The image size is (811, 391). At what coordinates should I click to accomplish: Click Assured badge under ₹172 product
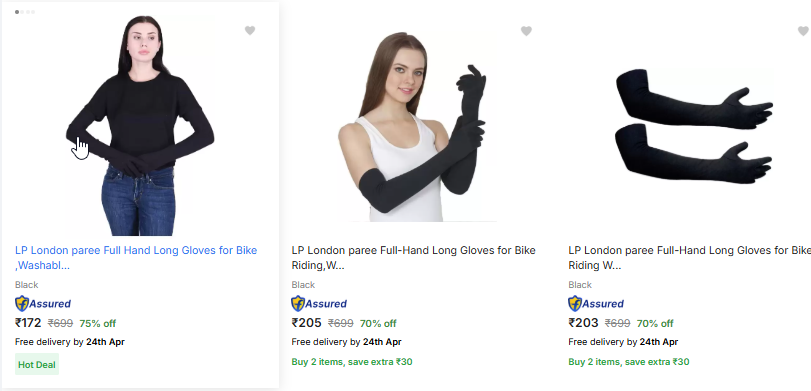(x=43, y=304)
